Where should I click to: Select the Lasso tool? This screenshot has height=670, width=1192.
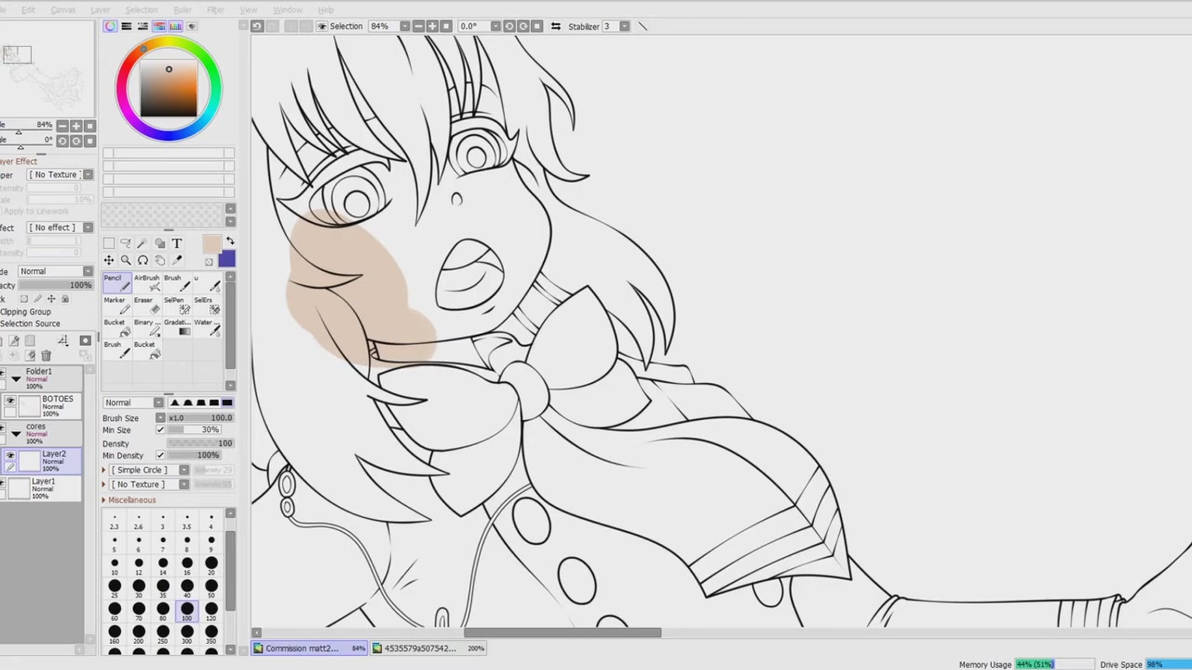(125, 243)
